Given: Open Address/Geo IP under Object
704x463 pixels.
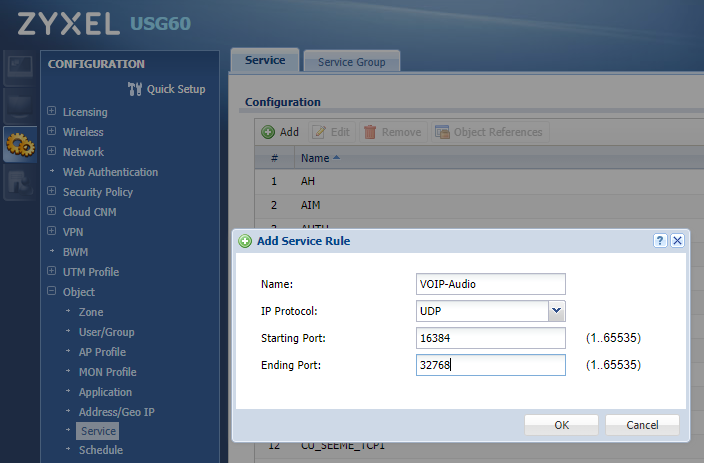Looking at the screenshot, I should tap(116, 412).
